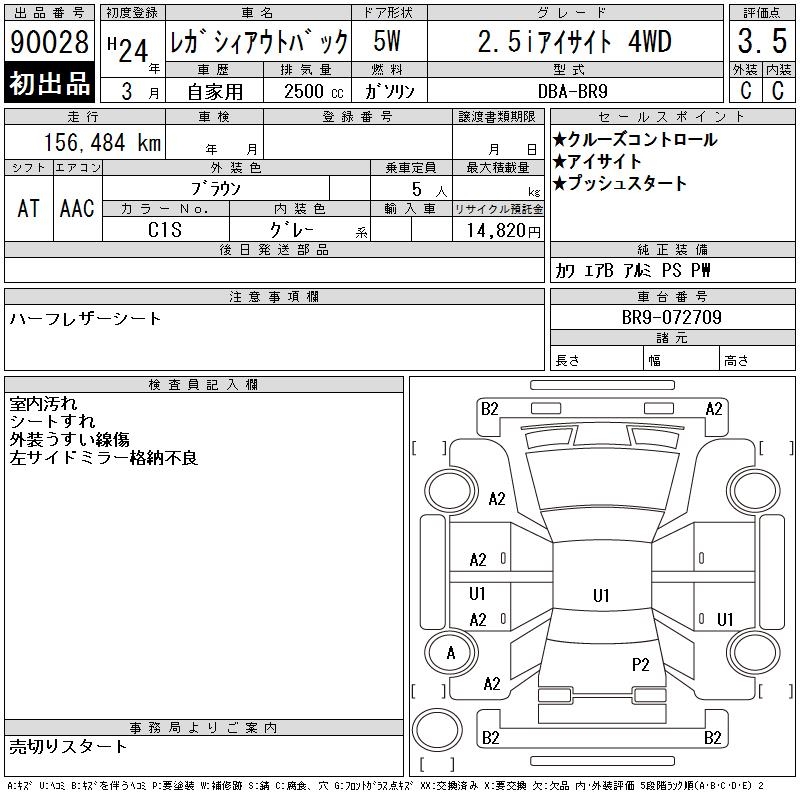Click the door shape value 5W
The height and width of the screenshot is (800, 800).
point(387,41)
